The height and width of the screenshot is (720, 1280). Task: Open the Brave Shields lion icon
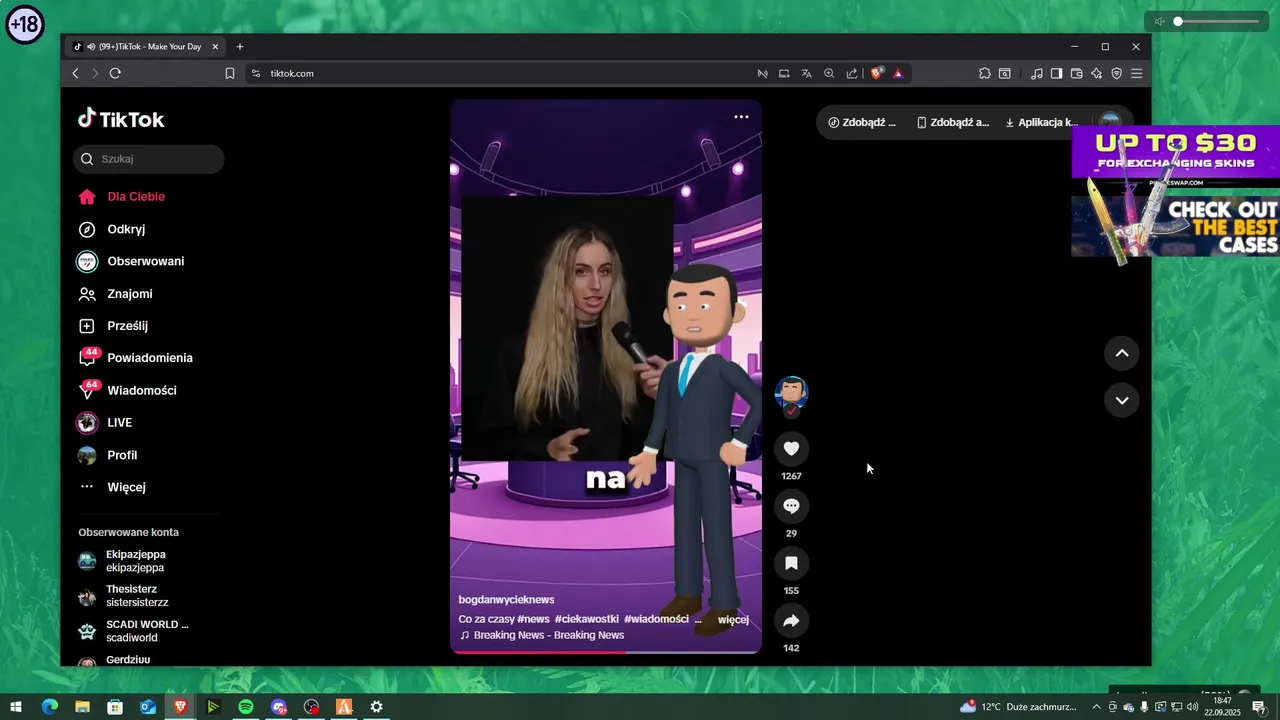[877, 73]
